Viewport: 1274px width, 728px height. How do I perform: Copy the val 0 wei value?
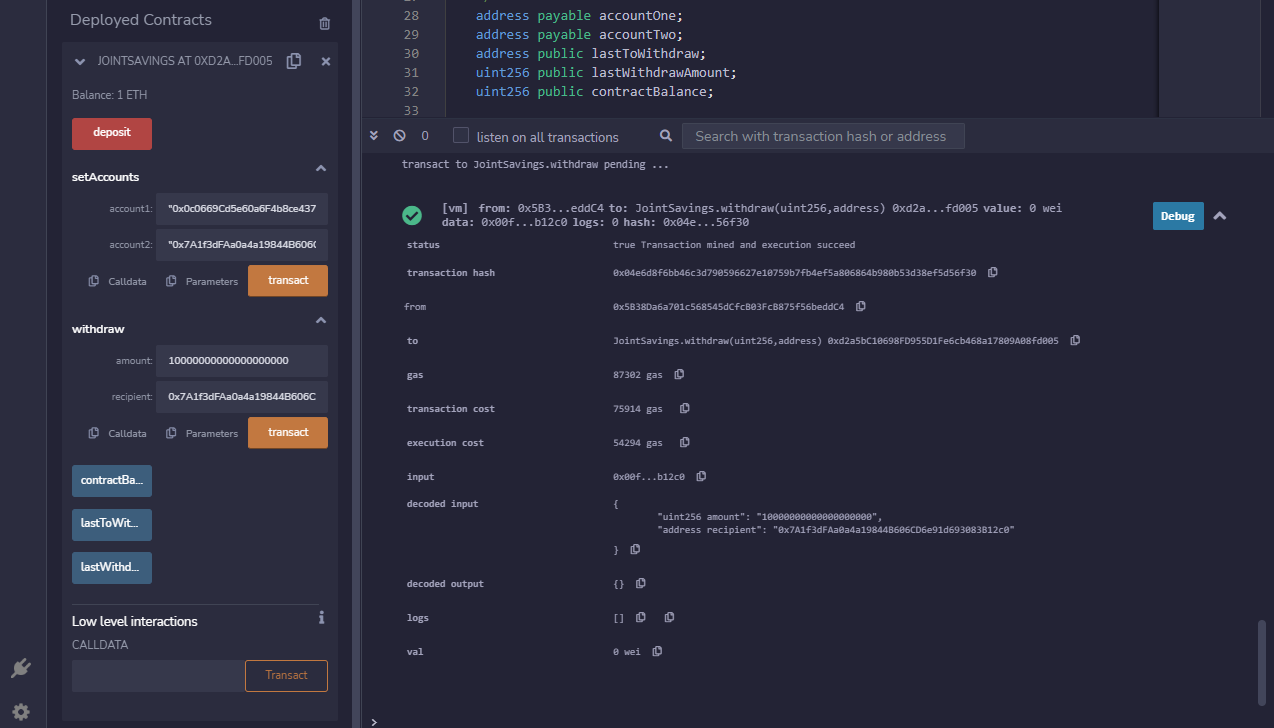[657, 651]
